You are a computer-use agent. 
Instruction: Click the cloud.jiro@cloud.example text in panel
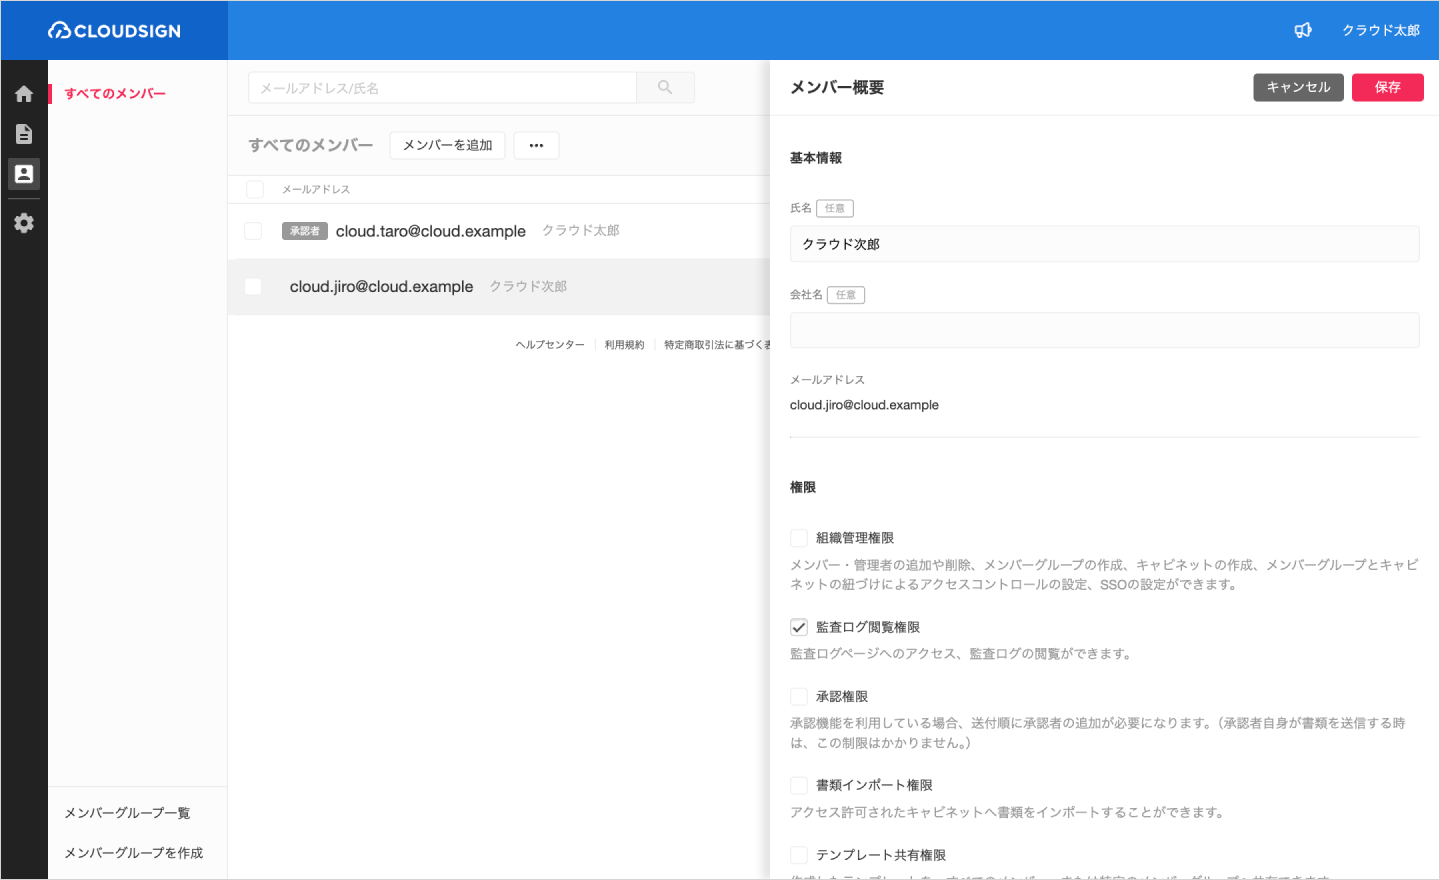click(864, 405)
